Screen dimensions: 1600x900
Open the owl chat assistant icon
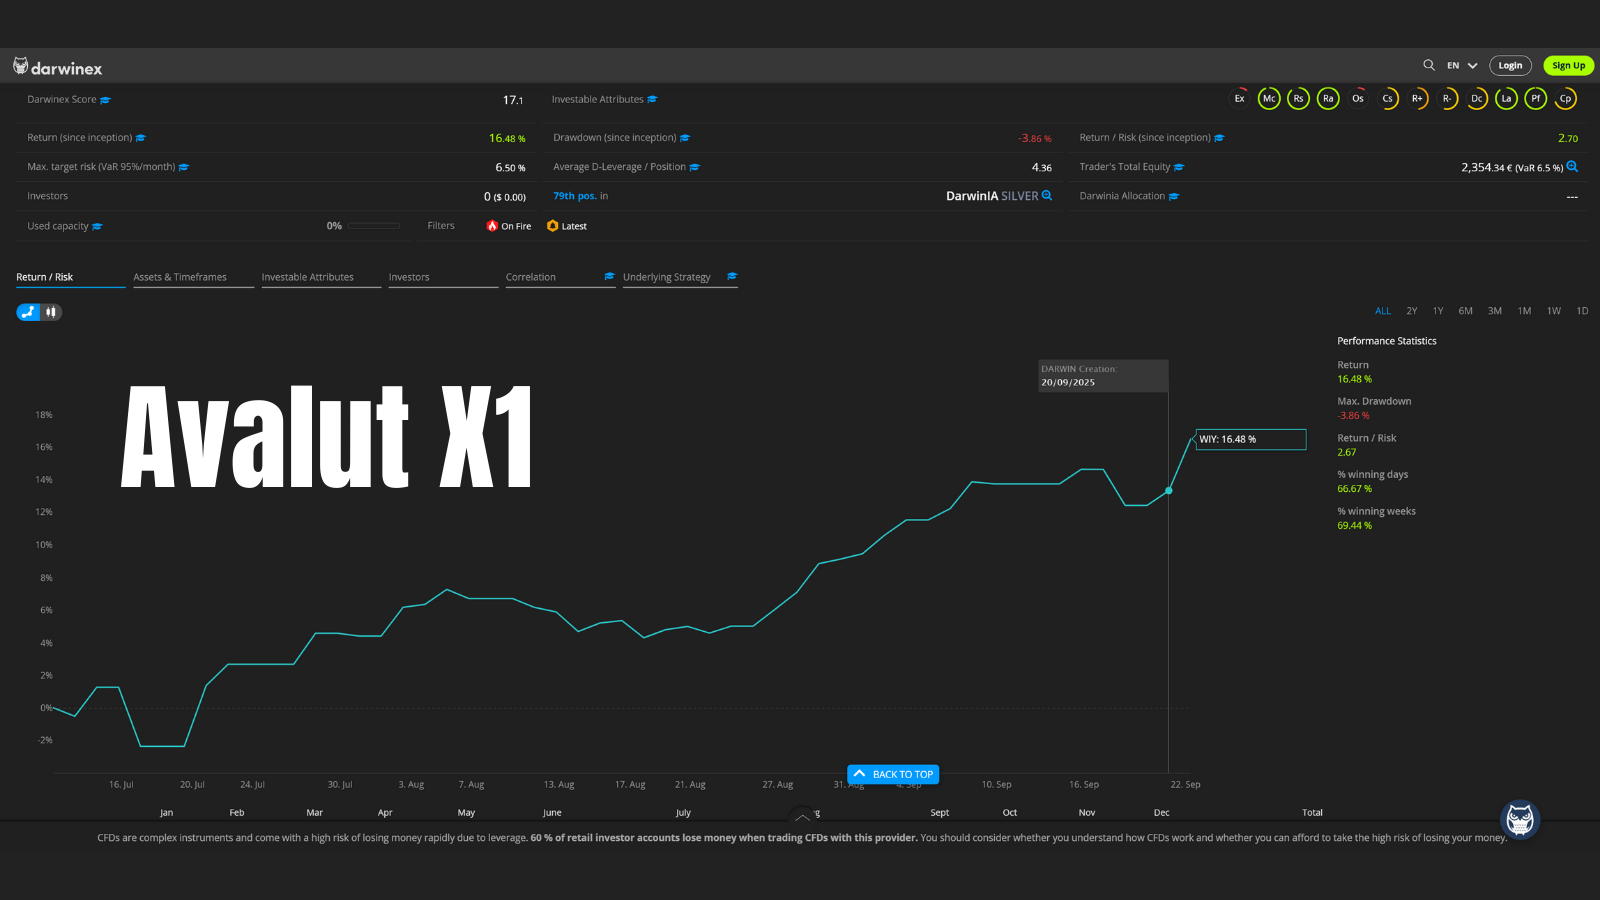pos(1520,819)
